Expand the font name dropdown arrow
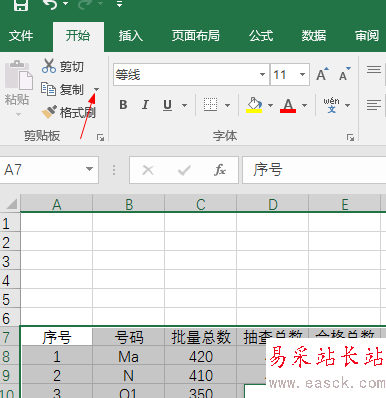This screenshot has width=386, height=398. click(263, 74)
